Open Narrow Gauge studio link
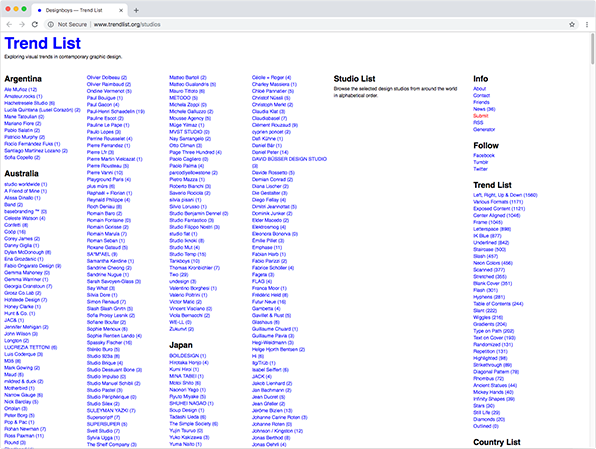 24,395
